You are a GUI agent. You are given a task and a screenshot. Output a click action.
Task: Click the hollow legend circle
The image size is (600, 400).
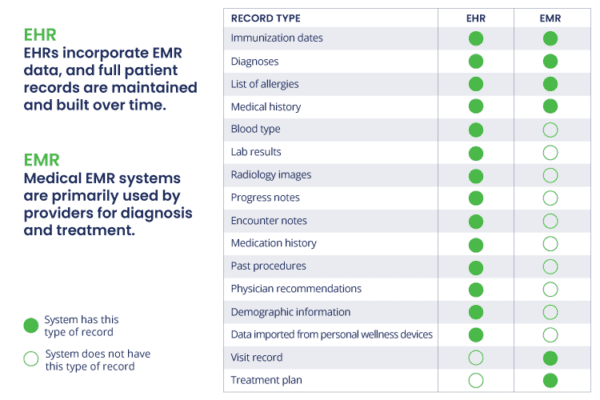click(x=31, y=359)
